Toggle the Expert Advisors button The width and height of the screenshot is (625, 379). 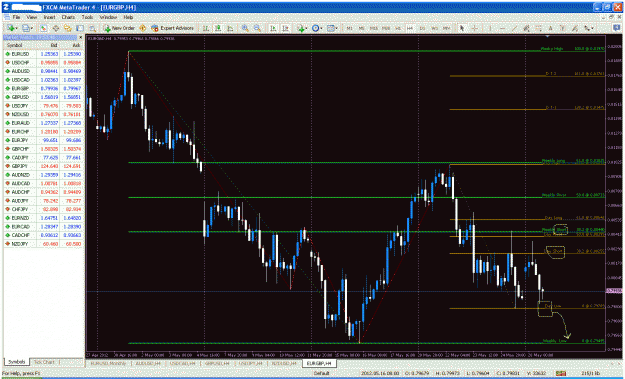(x=172, y=28)
